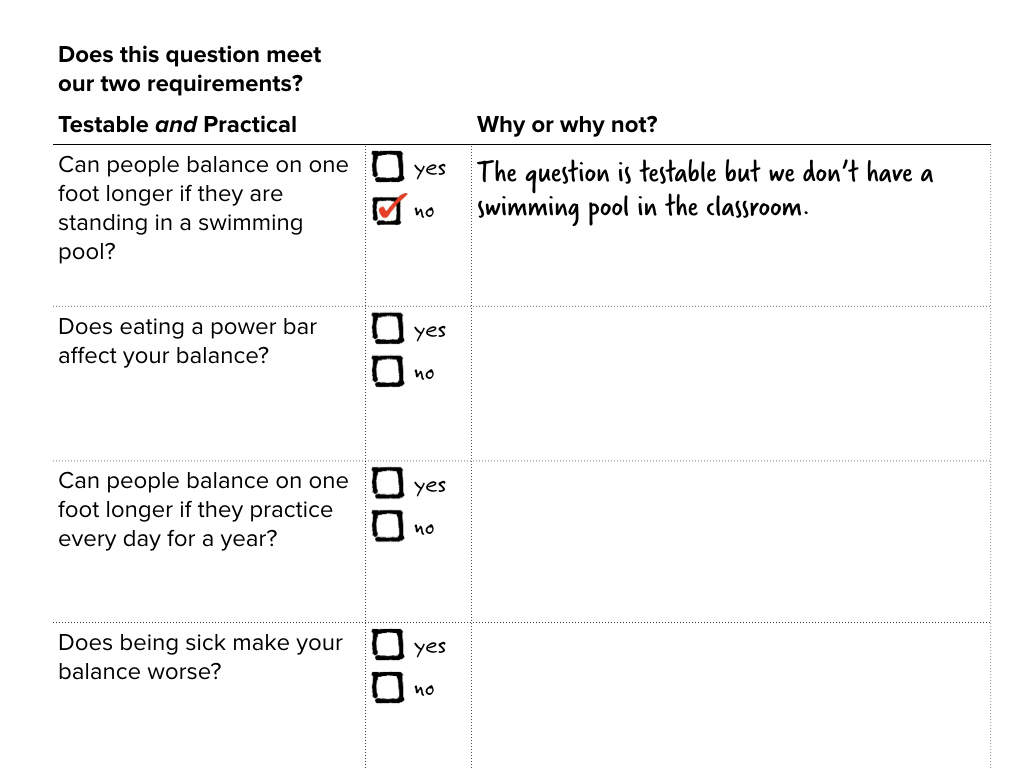Screen dimensions: 1024x768
Task: Check yes for being sick question
Action: [x=388, y=645]
